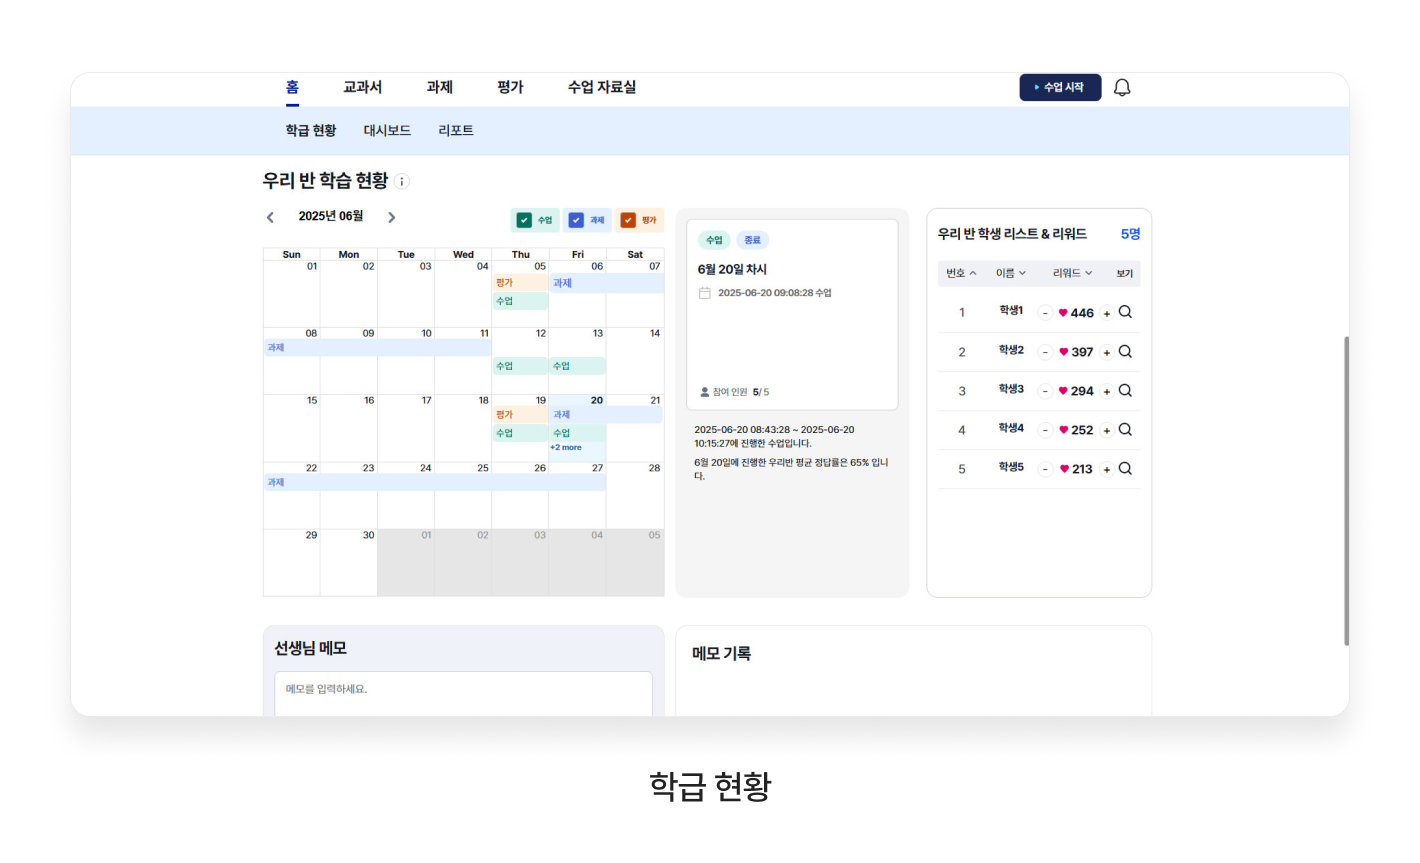Click the minus icon for 학생3 reward
Image resolution: width=1420 pixels, height=863 pixels.
point(1045,391)
